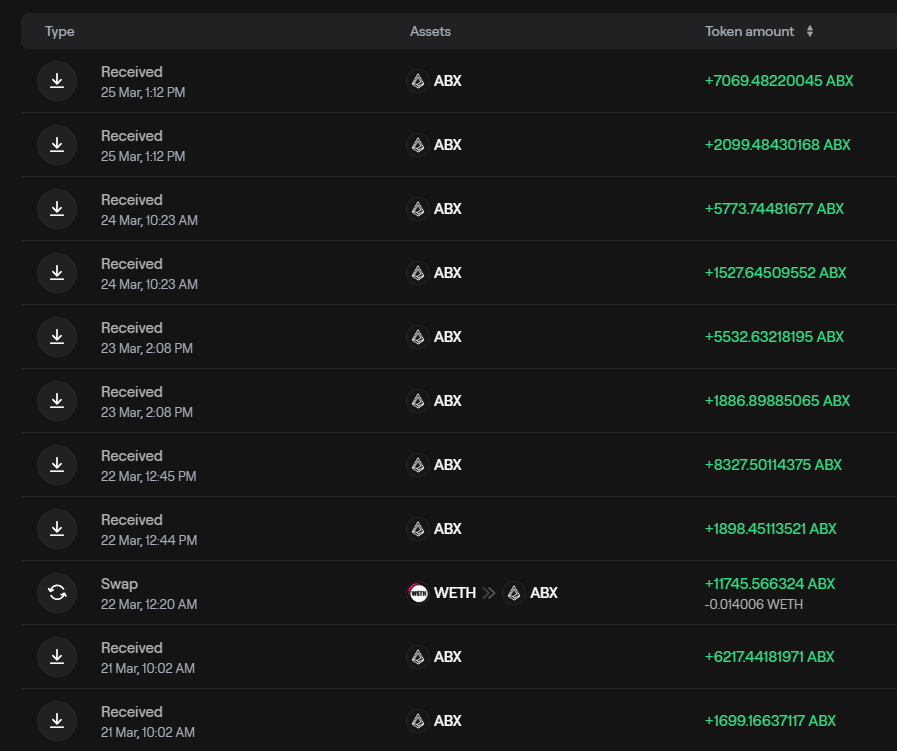The width and height of the screenshot is (897, 751).
Task: Click ABX token logo in the Swap row
Action: click(514, 593)
